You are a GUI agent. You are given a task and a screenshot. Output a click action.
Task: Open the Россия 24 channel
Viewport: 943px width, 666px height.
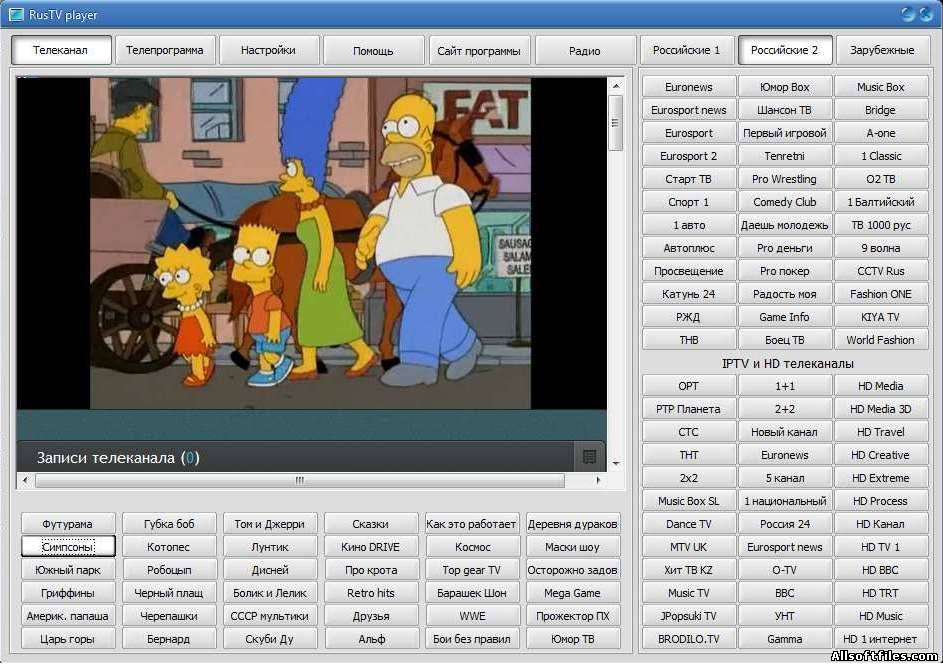pyautogui.click(x=785, y=523)
